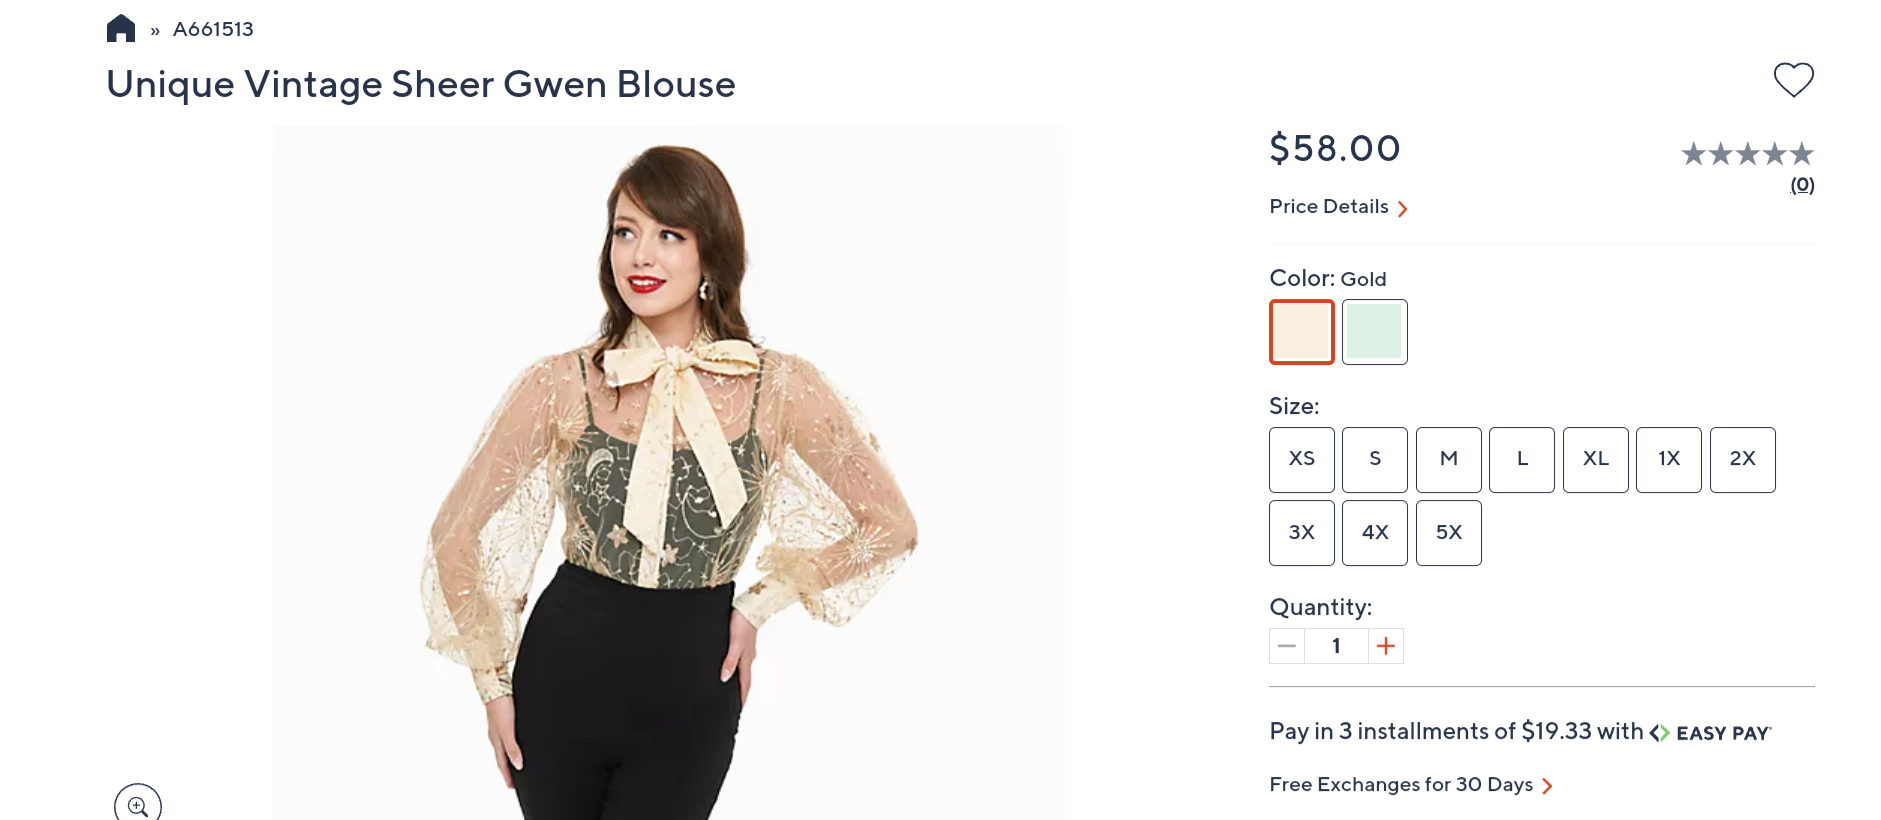Screen dimensions: 1881x820
Task: Open the Easy Pay logo info
Action: point(1711,733)
